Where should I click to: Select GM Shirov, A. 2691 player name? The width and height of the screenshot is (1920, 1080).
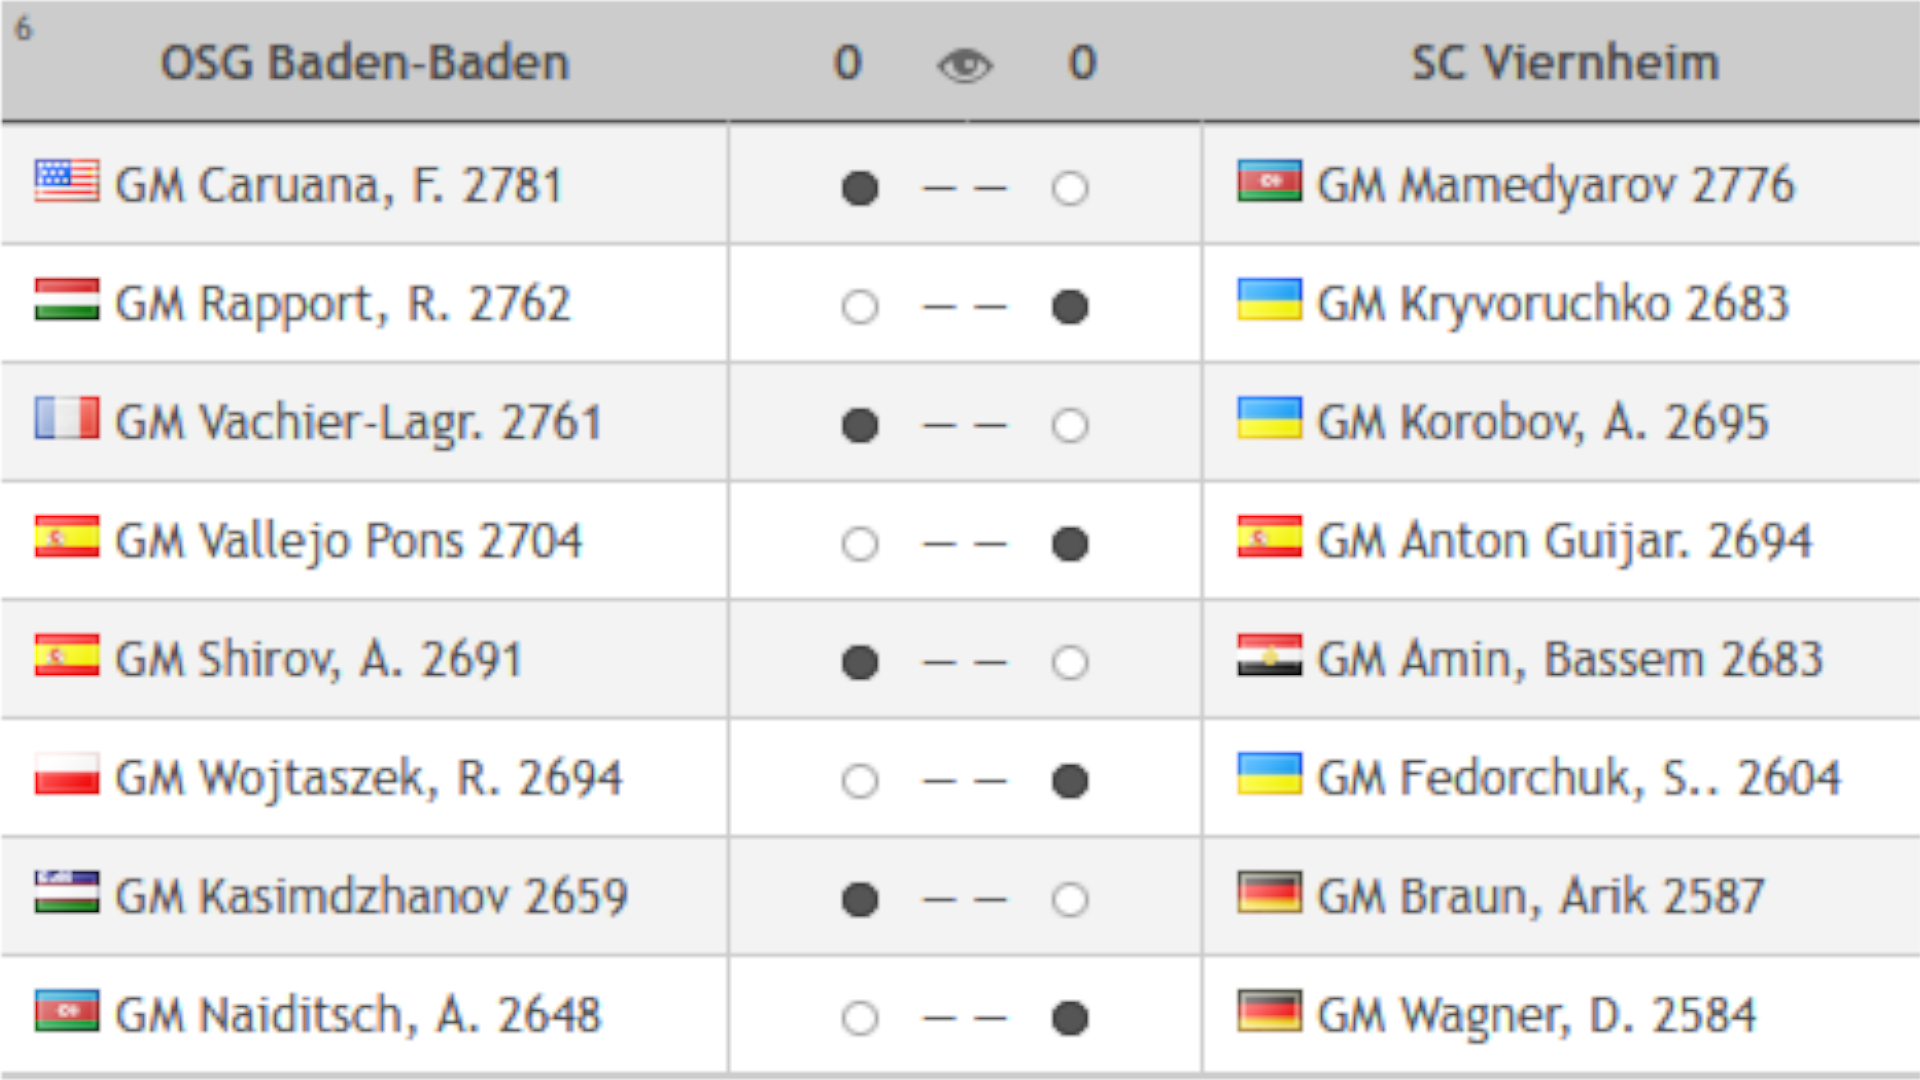pos(319,660)
